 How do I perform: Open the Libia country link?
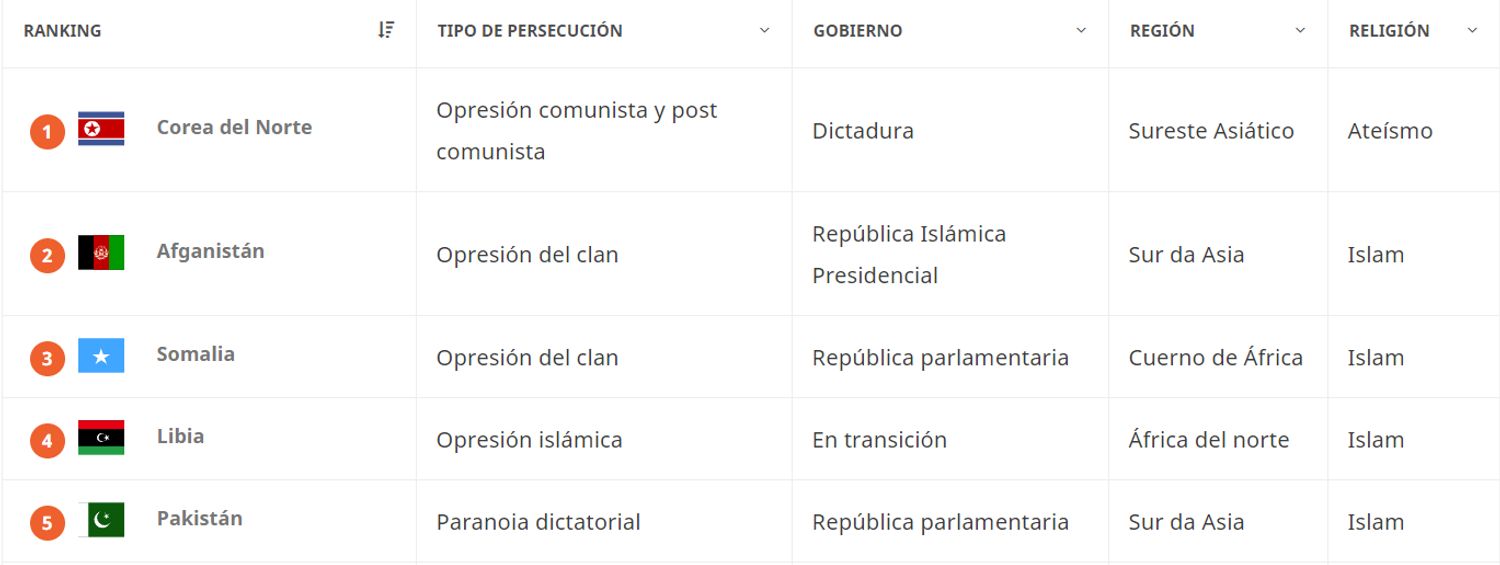click(180, 436)
